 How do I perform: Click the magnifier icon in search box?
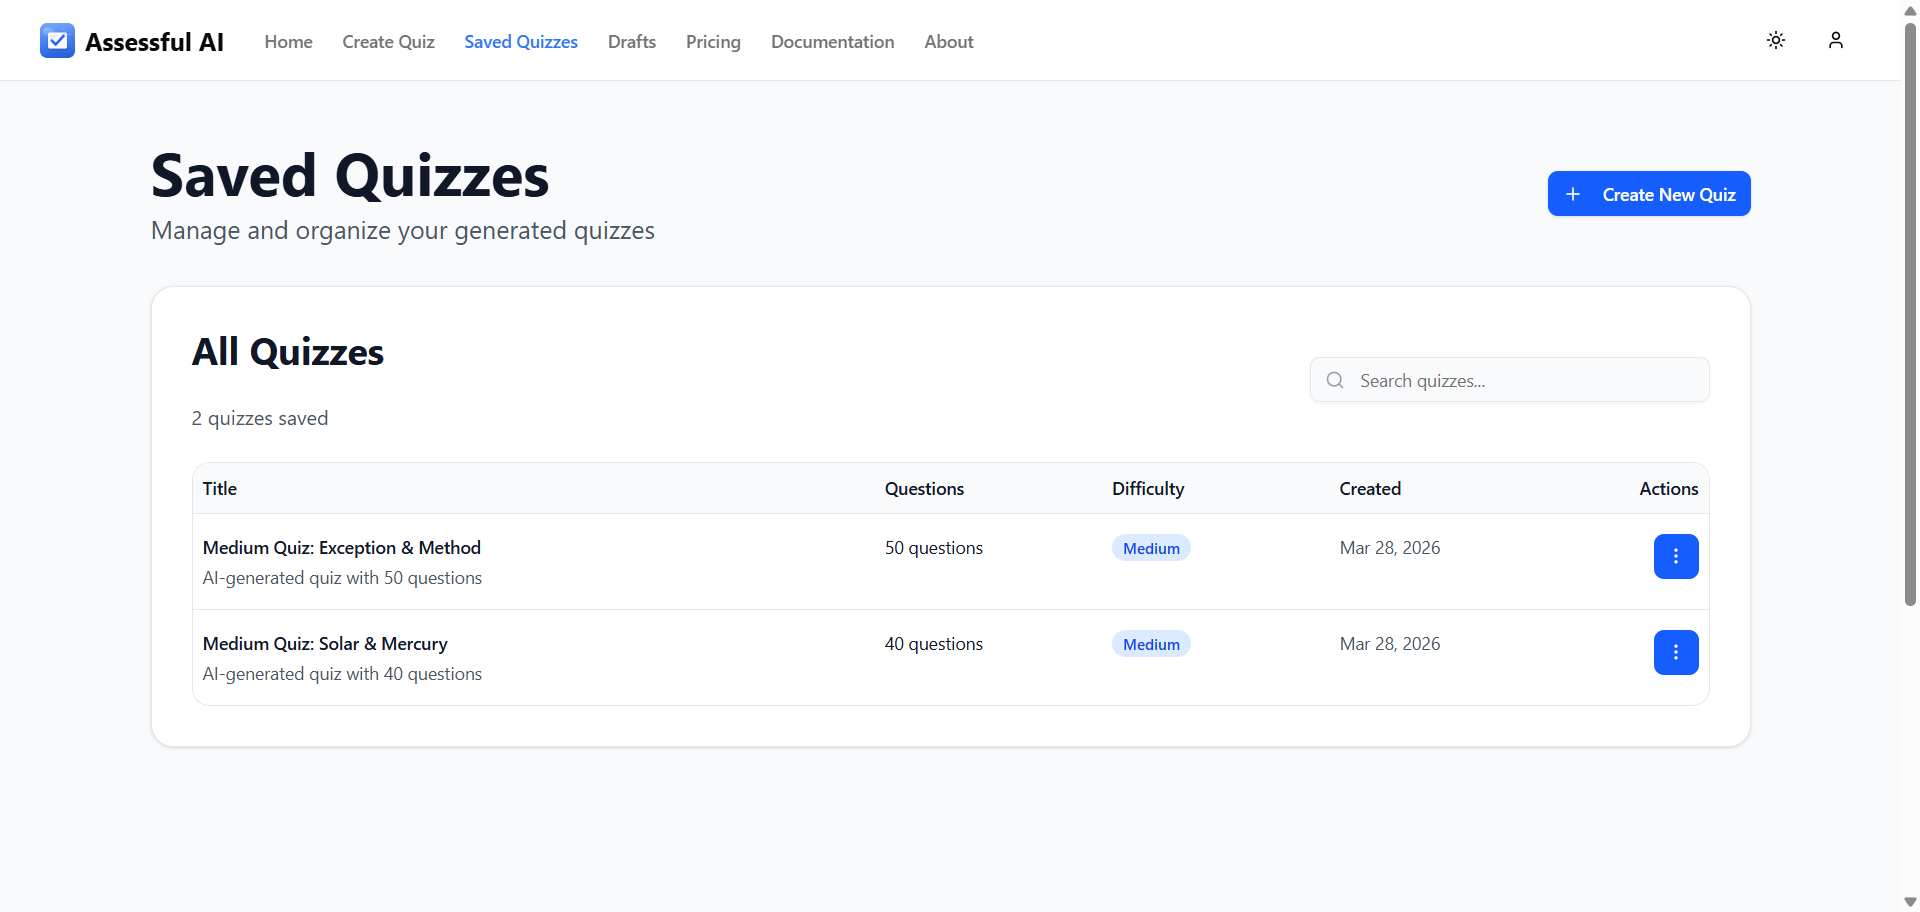click(x=1335, y=380)
